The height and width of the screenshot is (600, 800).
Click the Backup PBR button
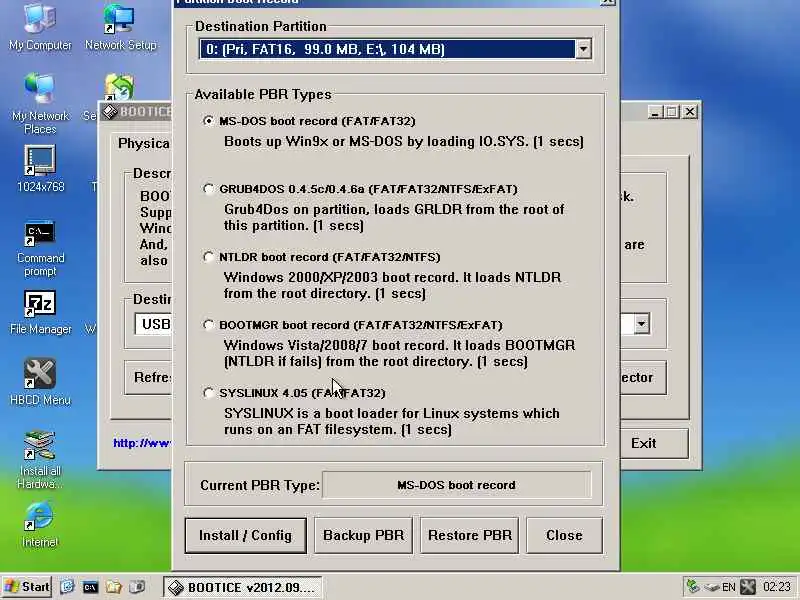[363, 535]
